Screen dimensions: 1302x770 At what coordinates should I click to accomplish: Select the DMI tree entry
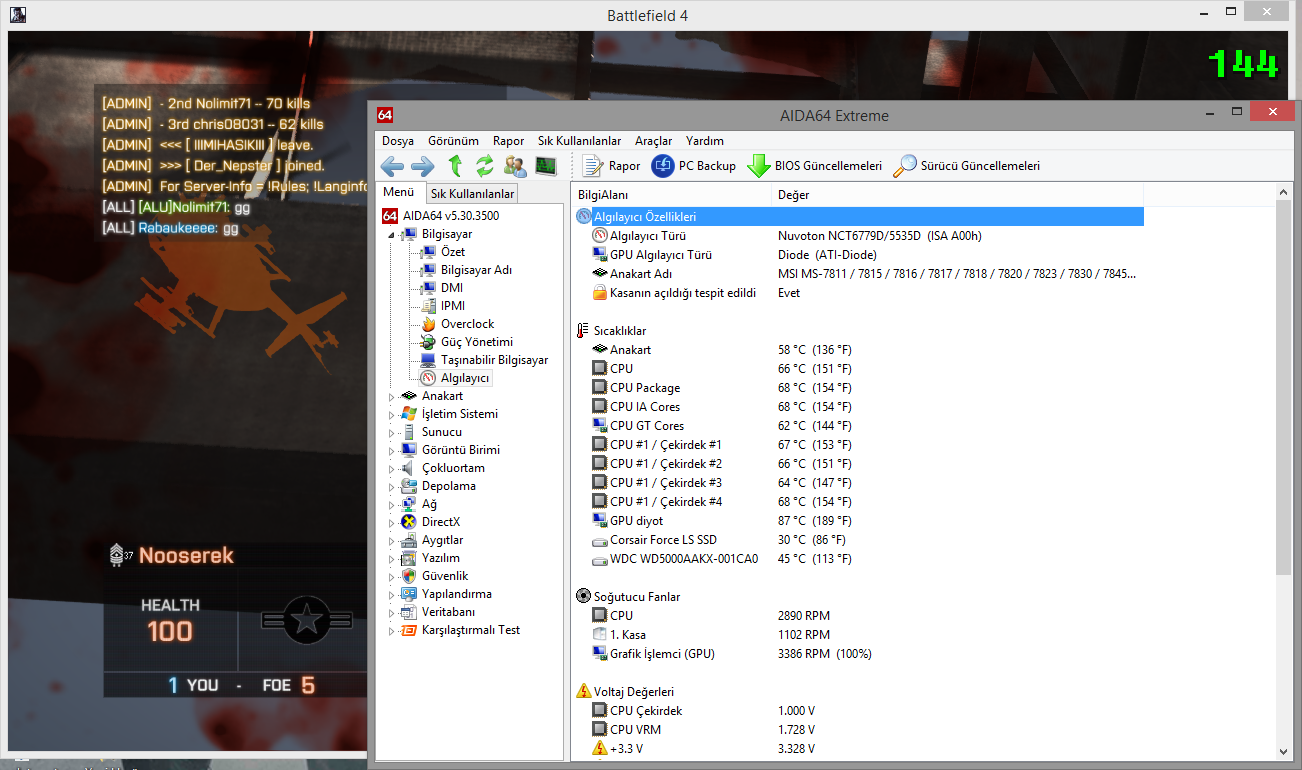[x=451, y=288]
